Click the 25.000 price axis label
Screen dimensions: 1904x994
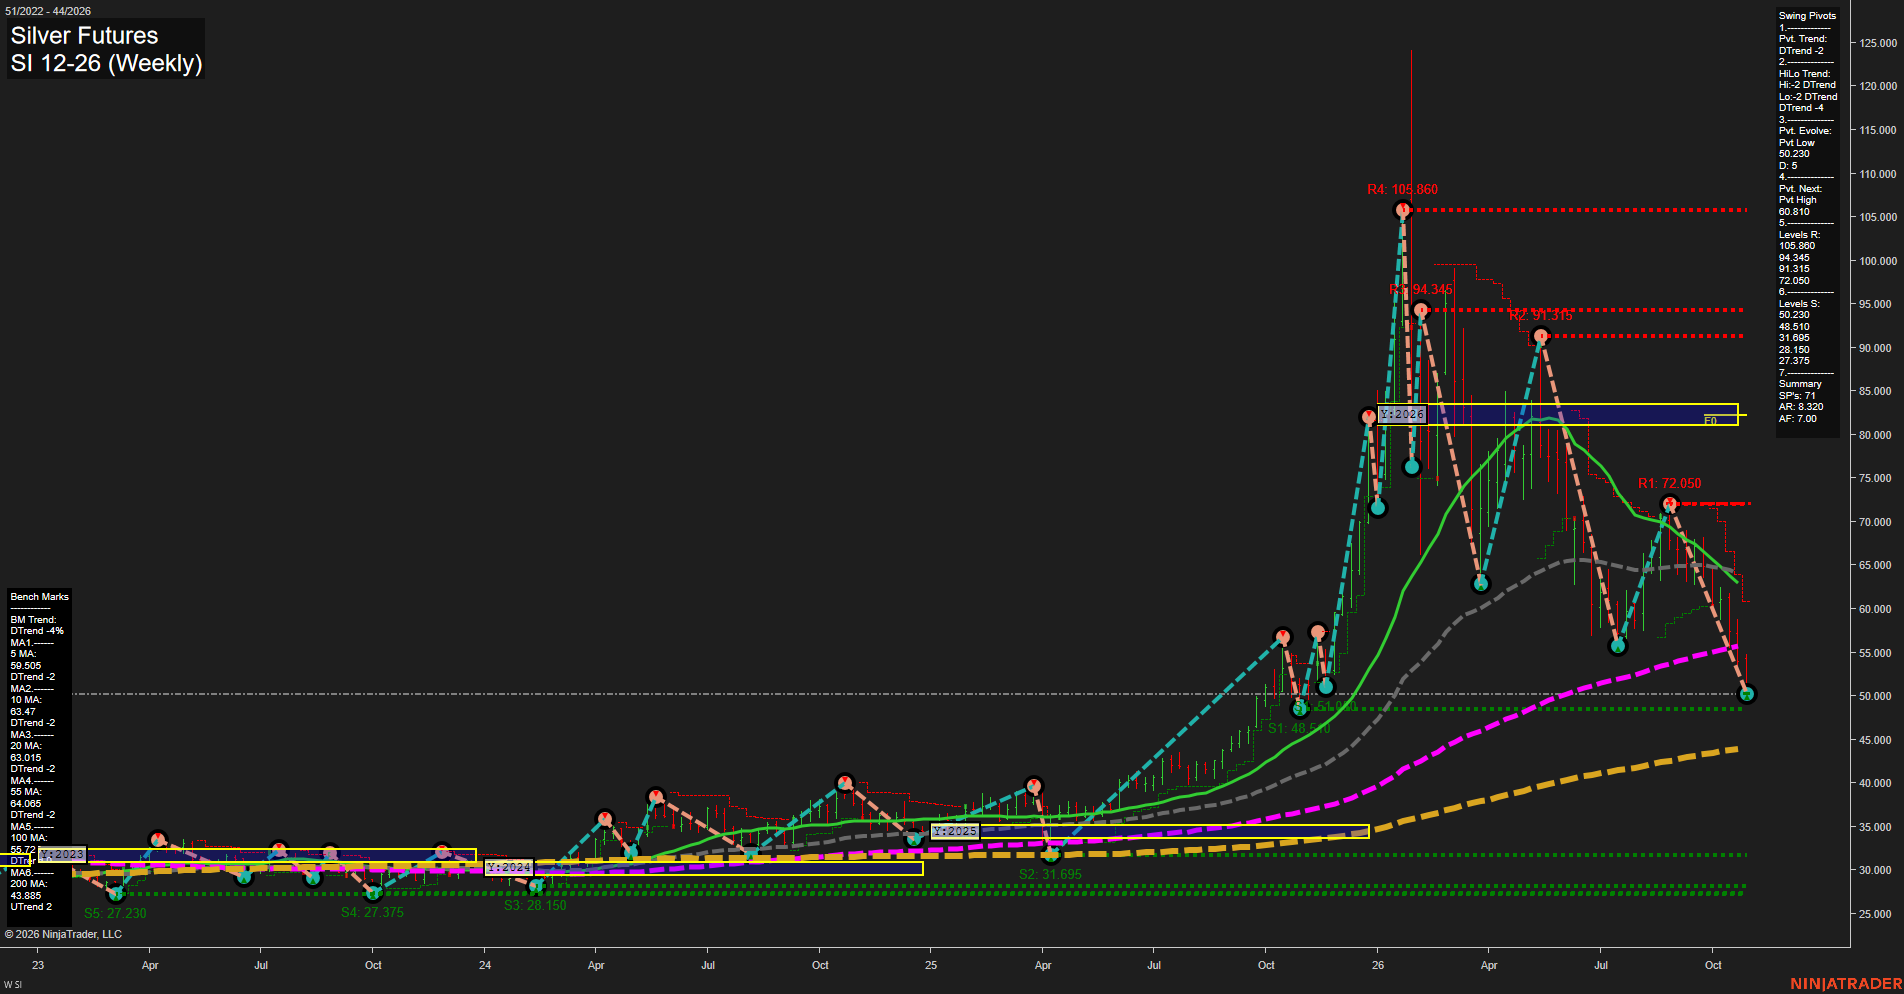[1875, 914]
